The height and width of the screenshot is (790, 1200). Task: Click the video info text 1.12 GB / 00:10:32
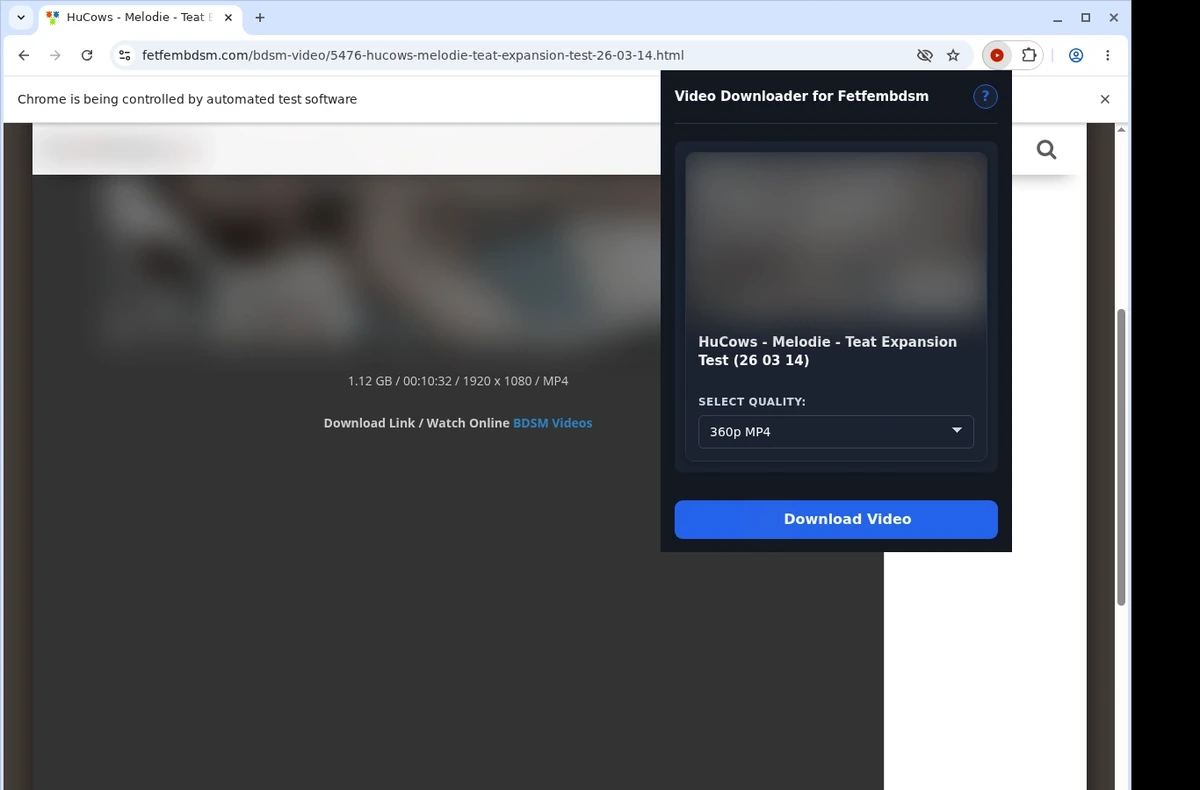[458, 381]
